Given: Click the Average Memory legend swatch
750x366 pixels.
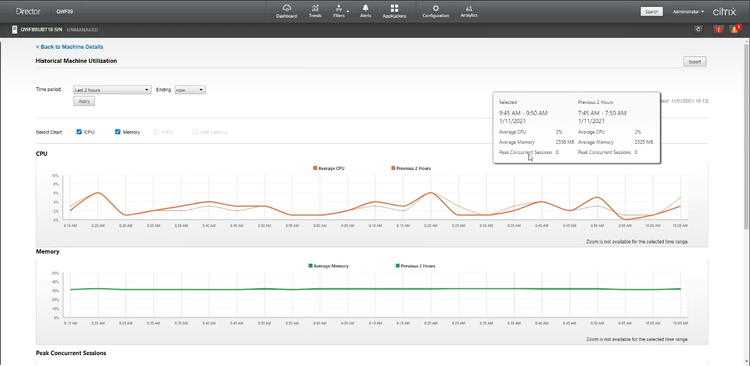Looking at the screenshot, I should coord(310,266).
